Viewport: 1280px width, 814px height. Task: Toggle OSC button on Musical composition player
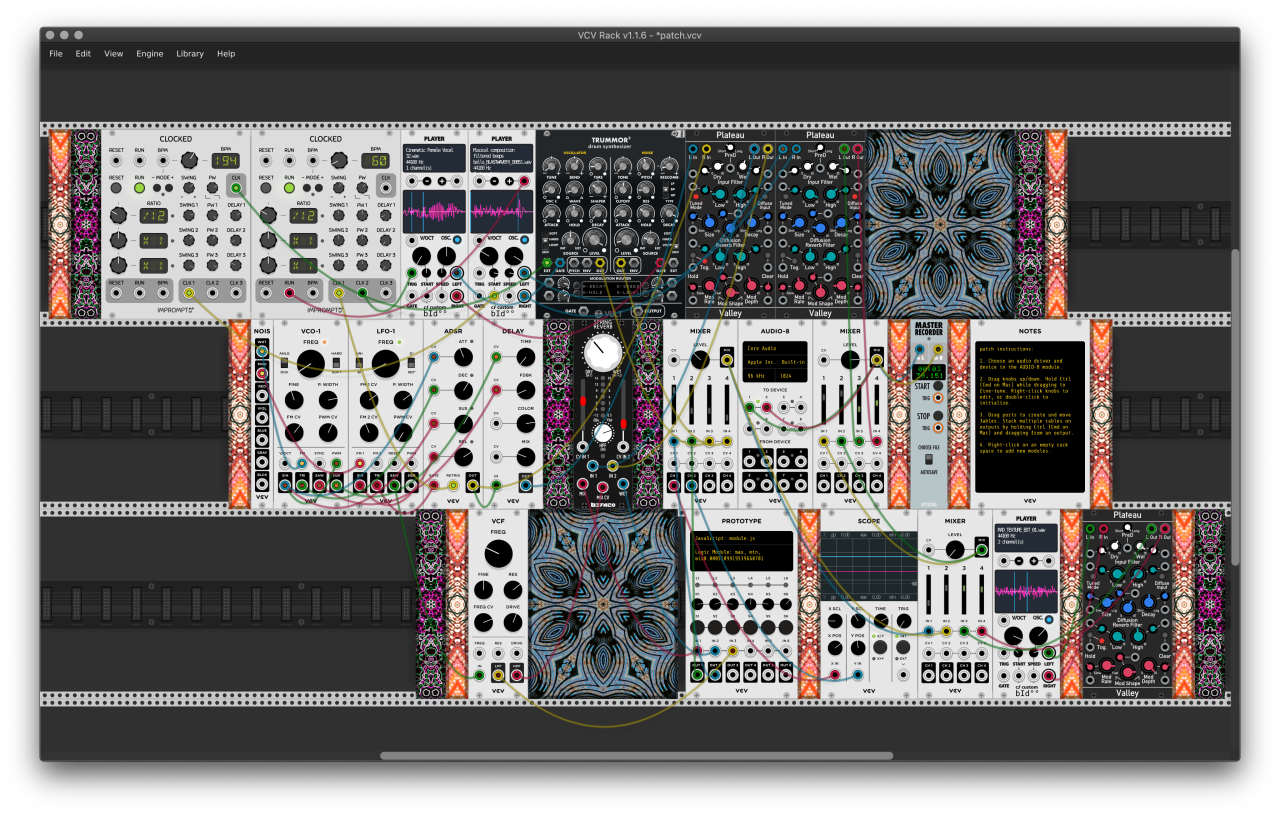tap(525, 240)
